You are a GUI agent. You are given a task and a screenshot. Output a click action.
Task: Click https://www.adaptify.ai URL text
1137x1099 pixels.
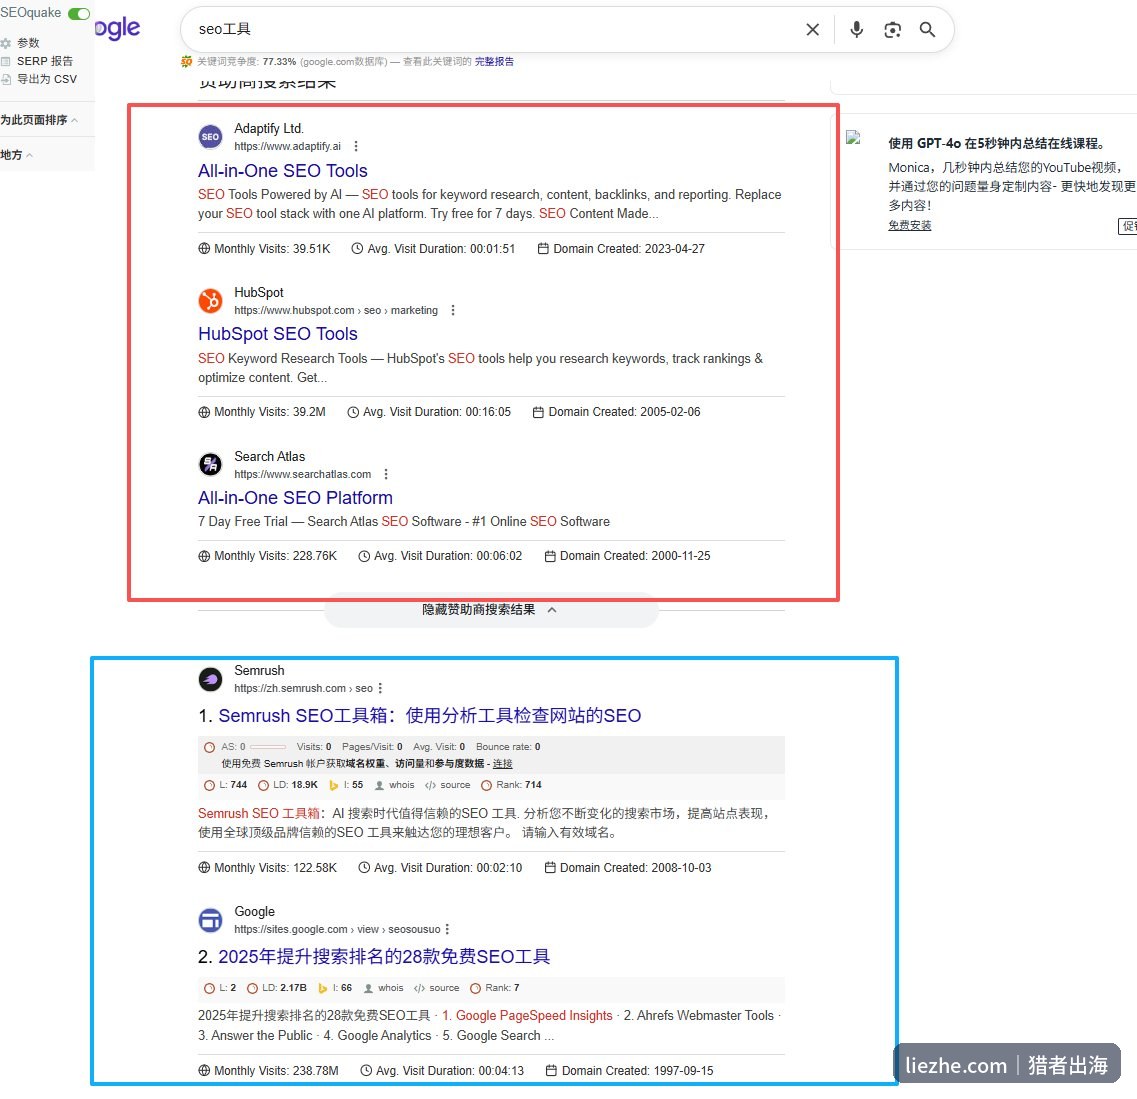point(287,146)
